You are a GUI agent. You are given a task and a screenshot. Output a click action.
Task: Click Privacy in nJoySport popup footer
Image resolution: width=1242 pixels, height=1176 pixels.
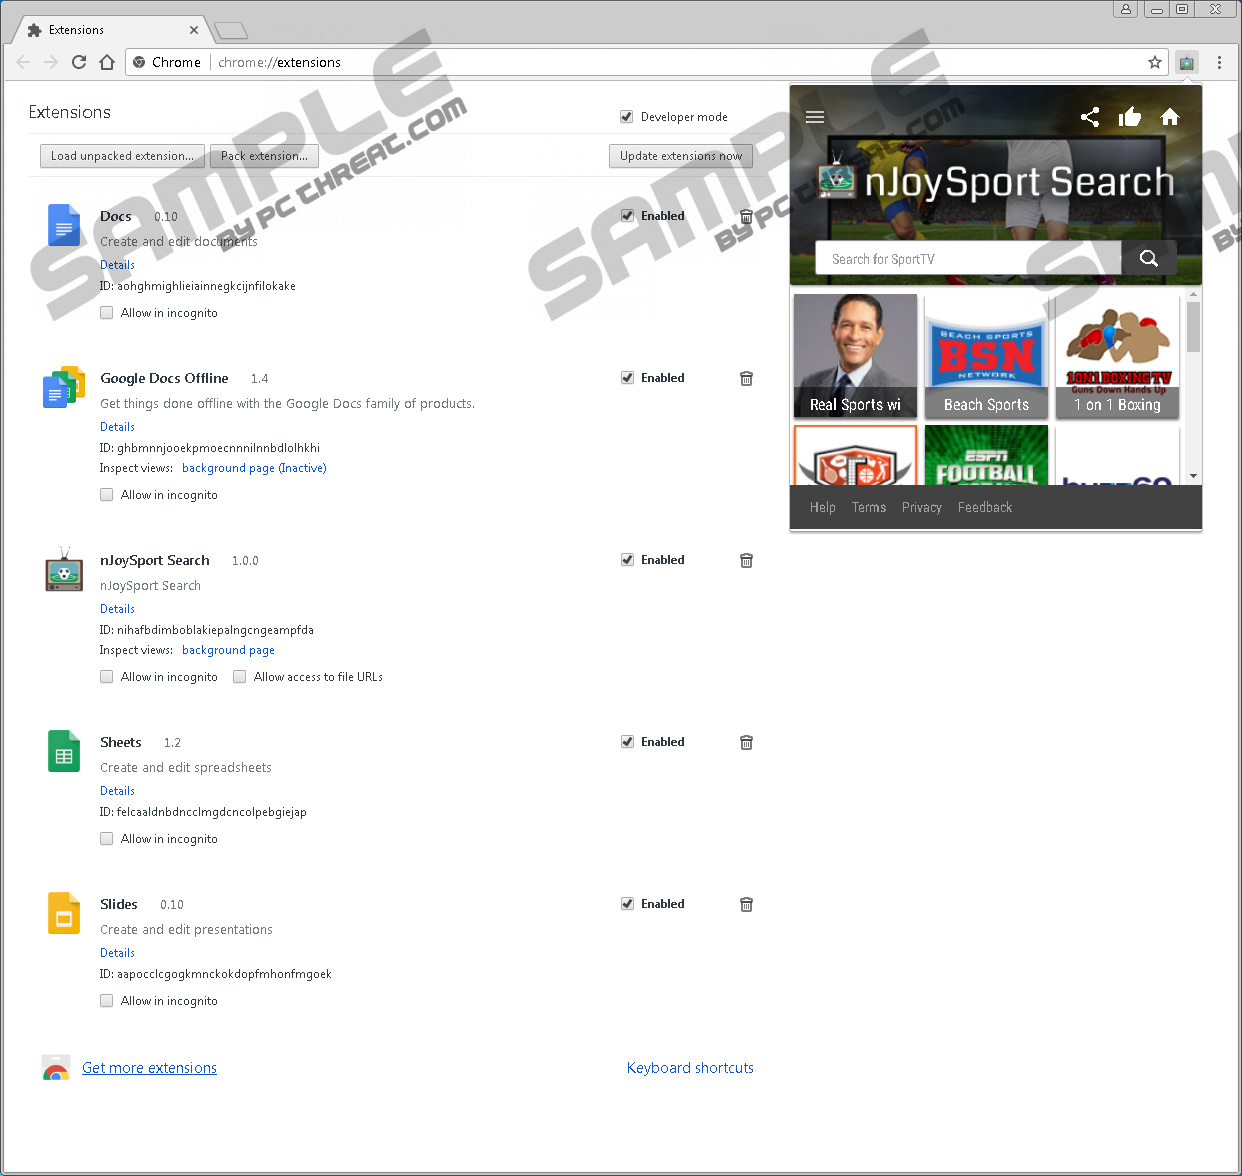coord(922,507)
